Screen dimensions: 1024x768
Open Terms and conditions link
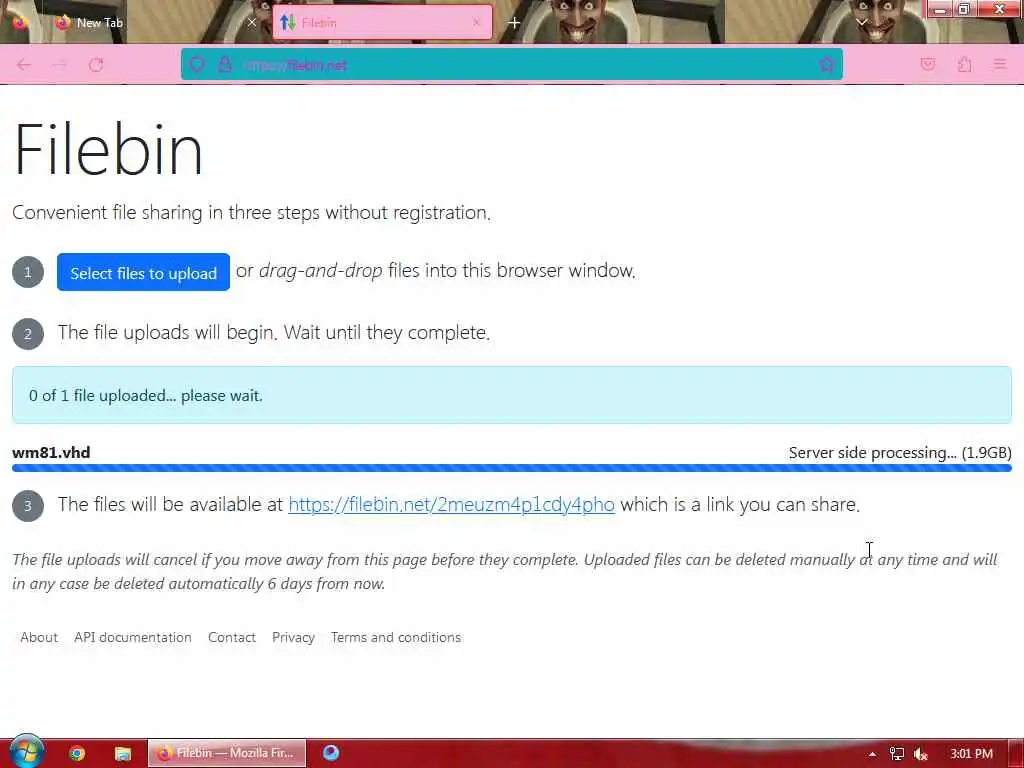[396, 637]
